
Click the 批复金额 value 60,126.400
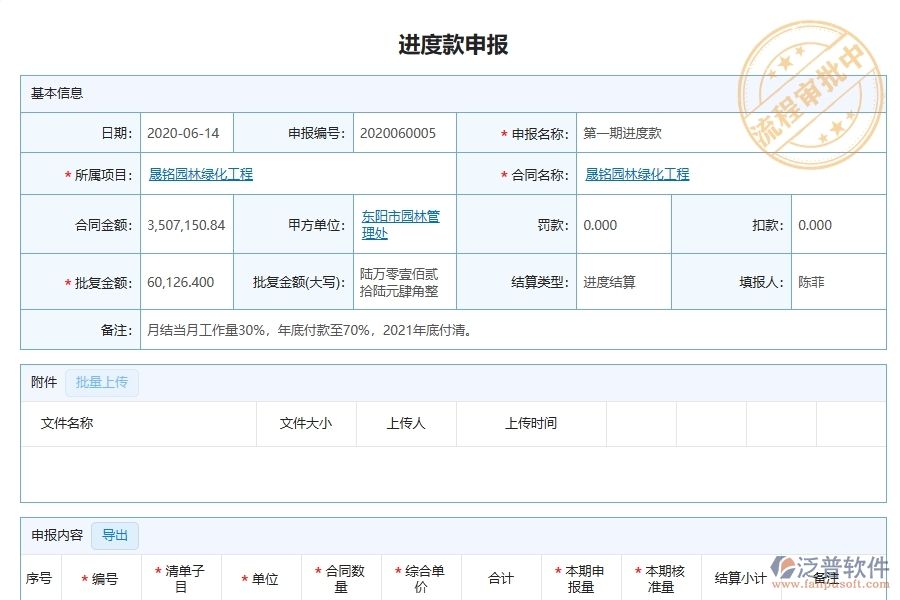185,281
